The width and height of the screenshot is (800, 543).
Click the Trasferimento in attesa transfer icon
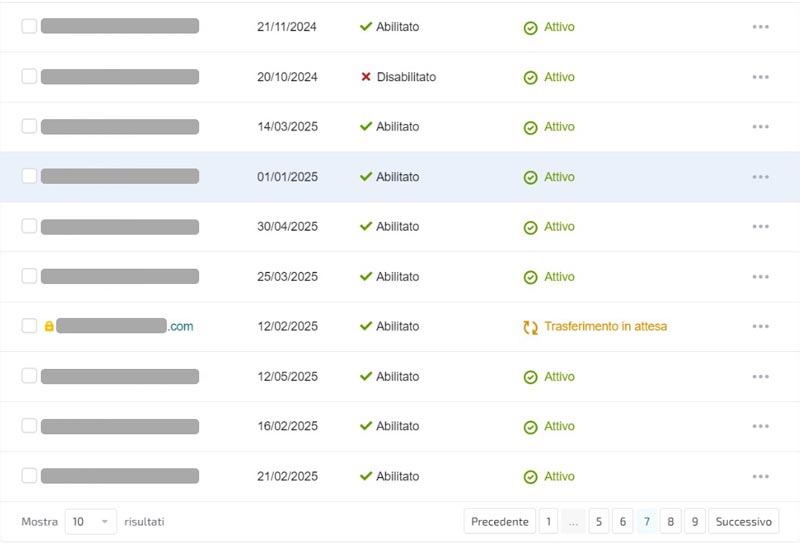coord(530,327)
